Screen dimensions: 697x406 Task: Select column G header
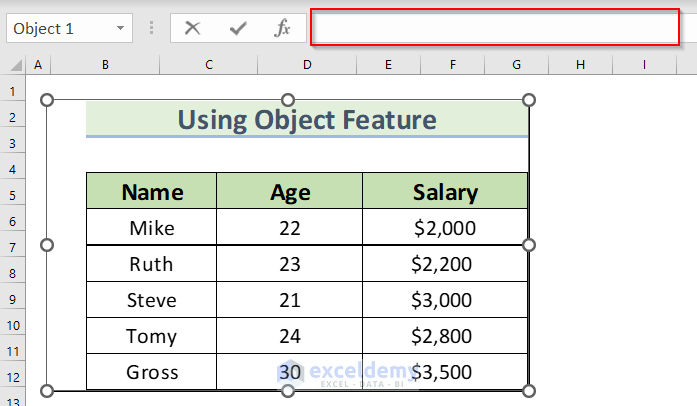(x=517, y=65)
